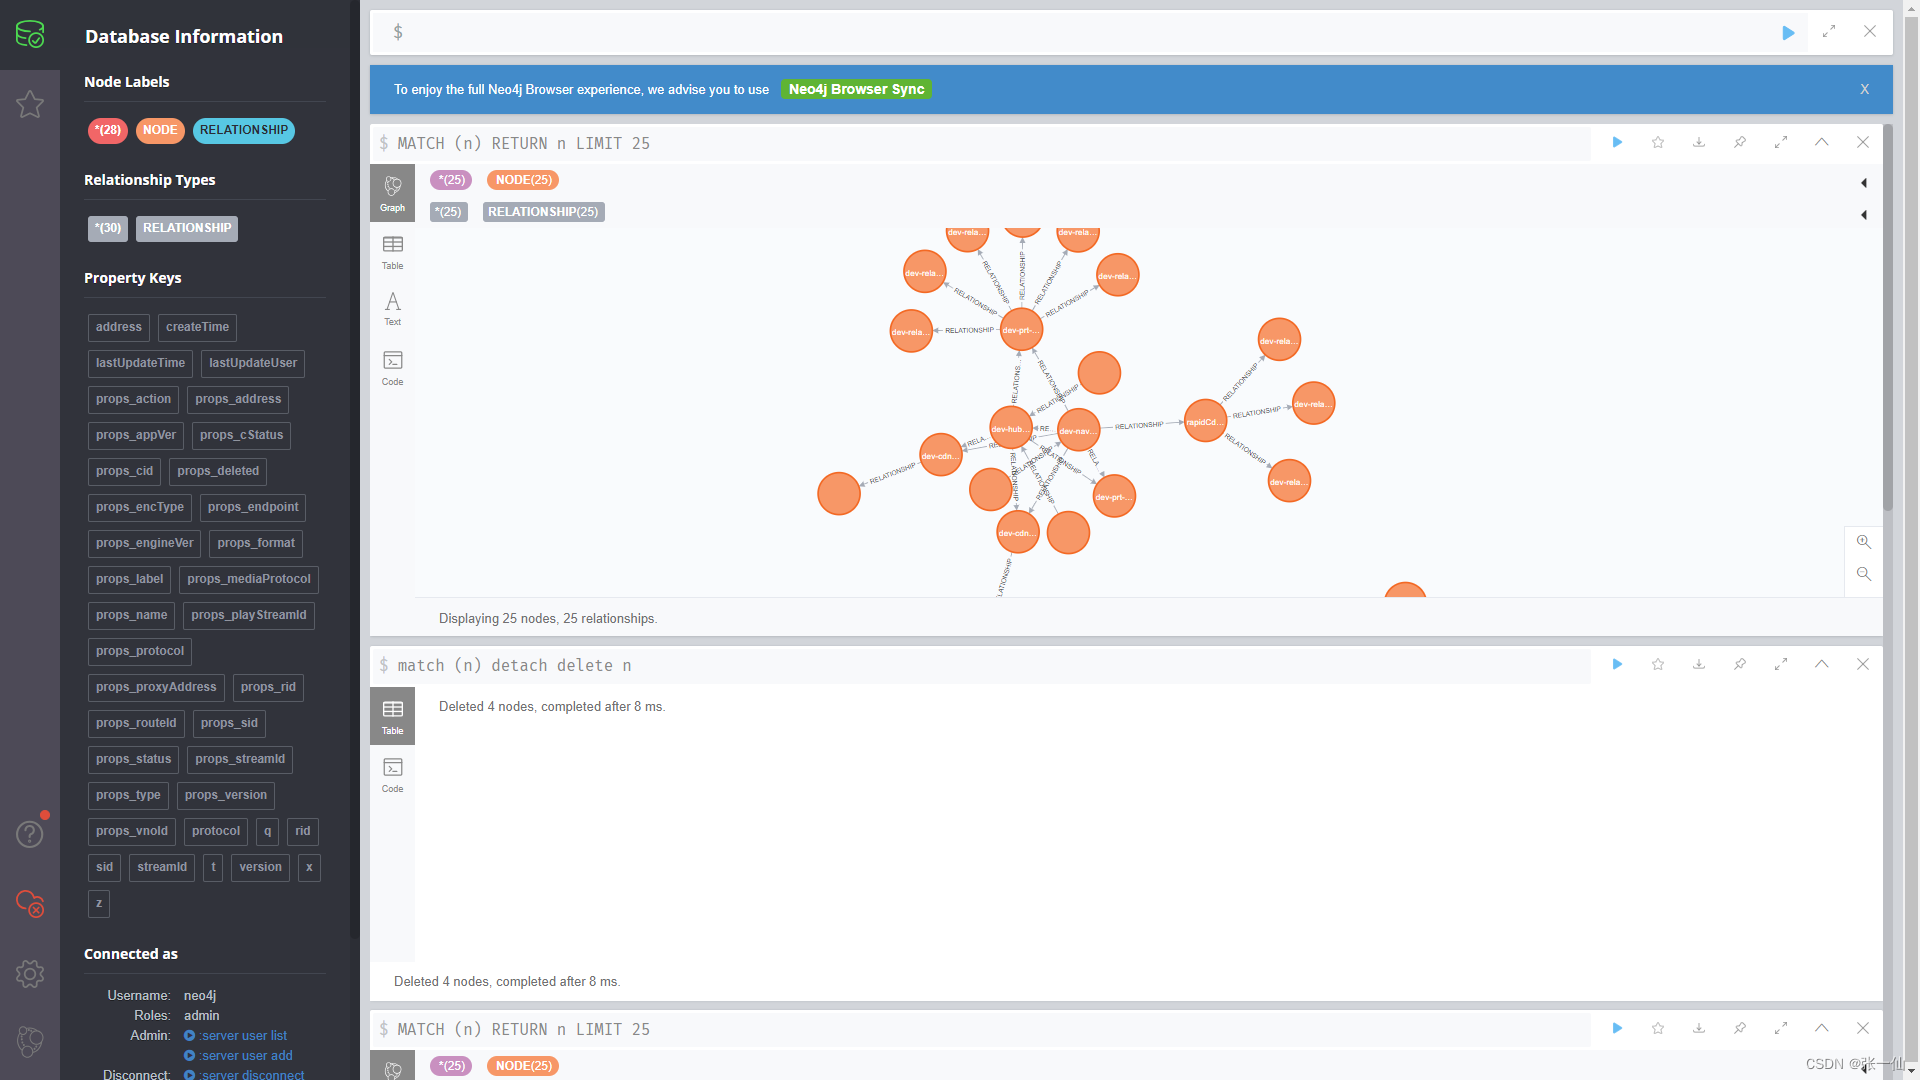Collapse the MATCH query frame
This screenshot has height=1080, width=1920.
point(1821,142)
